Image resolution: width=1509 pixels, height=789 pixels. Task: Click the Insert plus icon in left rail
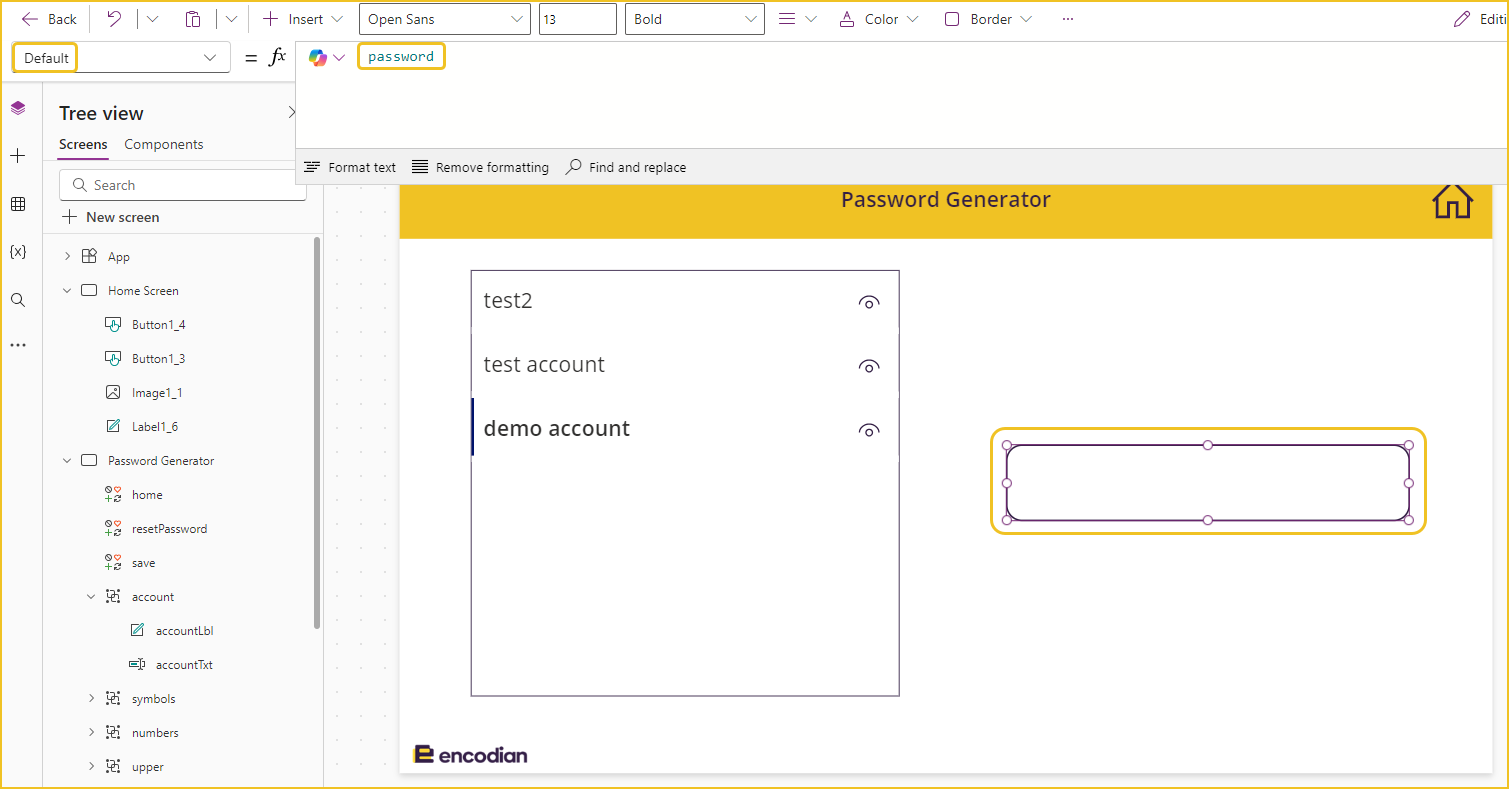(x=18, y=156)
